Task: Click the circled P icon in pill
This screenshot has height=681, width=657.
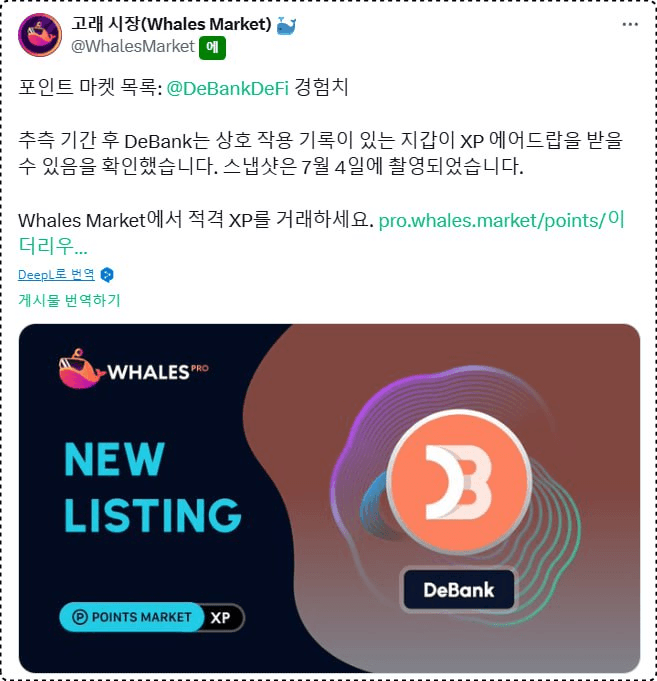Action: pyautogui.click(x=80, y=617)
